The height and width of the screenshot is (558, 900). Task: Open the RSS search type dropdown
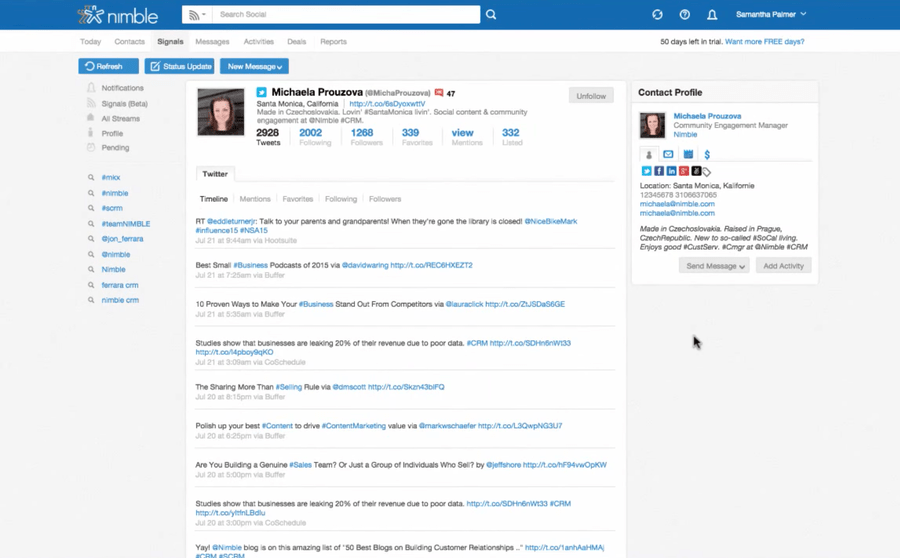click(196, 15)
